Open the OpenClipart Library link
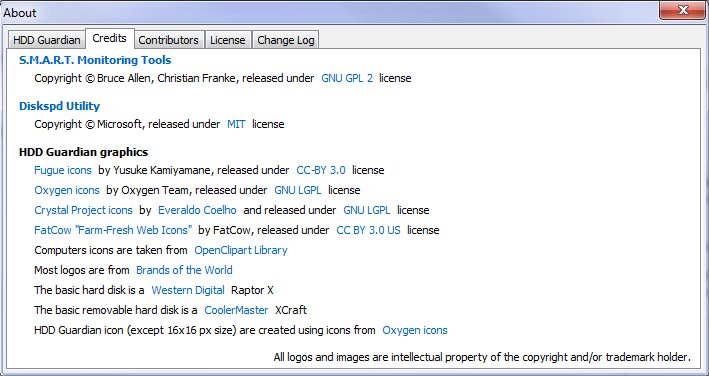 241,250
